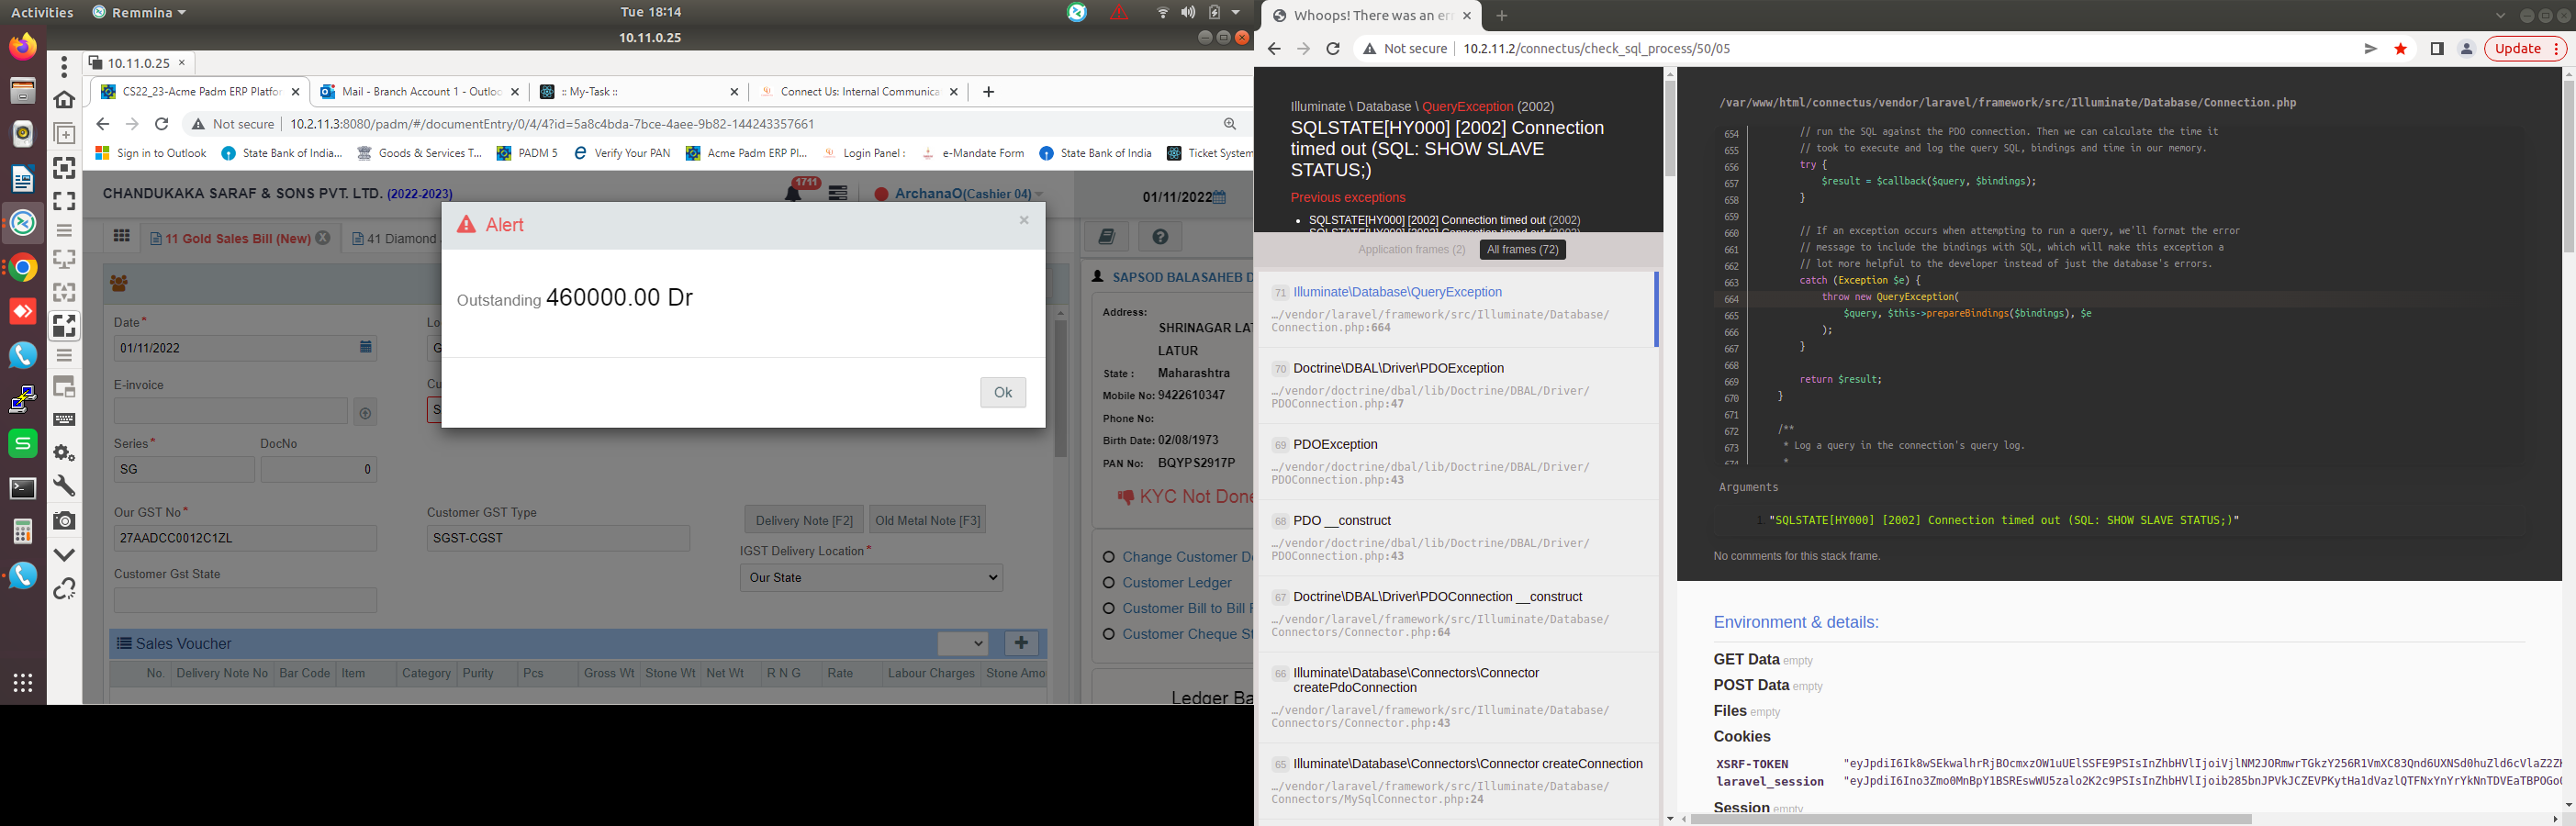The width and height of the screenshot is (2576, 826).
Task: Select Customer Ledger radio option
Action: 1108,583
